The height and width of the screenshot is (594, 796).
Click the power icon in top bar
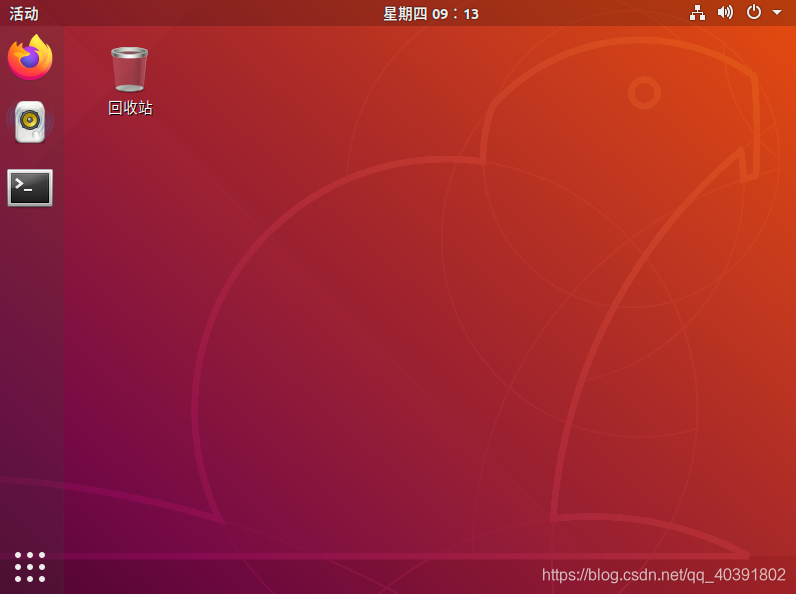754,12
